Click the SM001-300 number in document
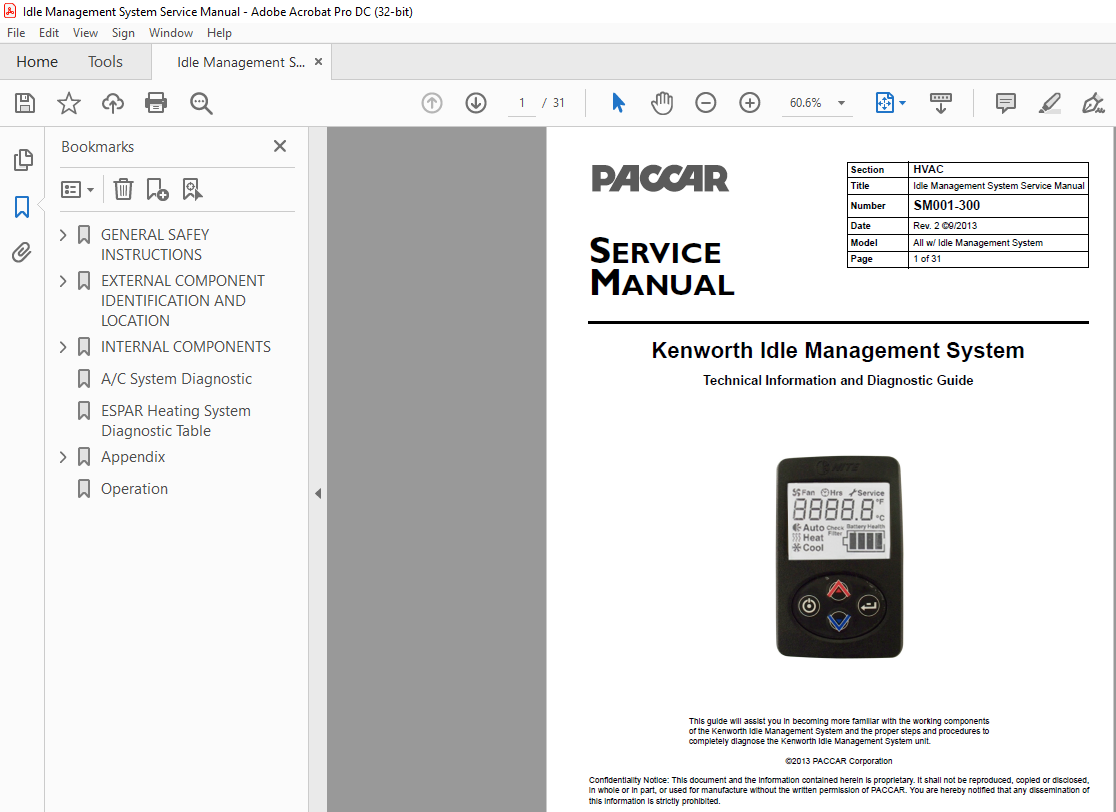The image size is (1116, 812). coord(947,206)
